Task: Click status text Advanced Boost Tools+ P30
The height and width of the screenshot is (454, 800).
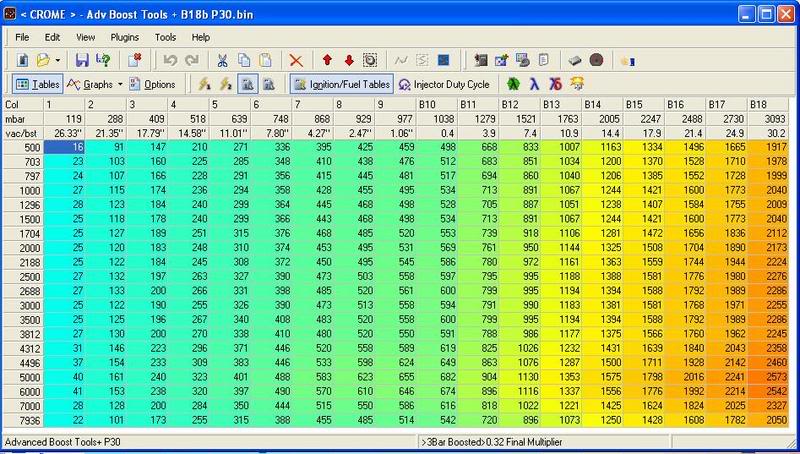Action: tap(63, 442)
